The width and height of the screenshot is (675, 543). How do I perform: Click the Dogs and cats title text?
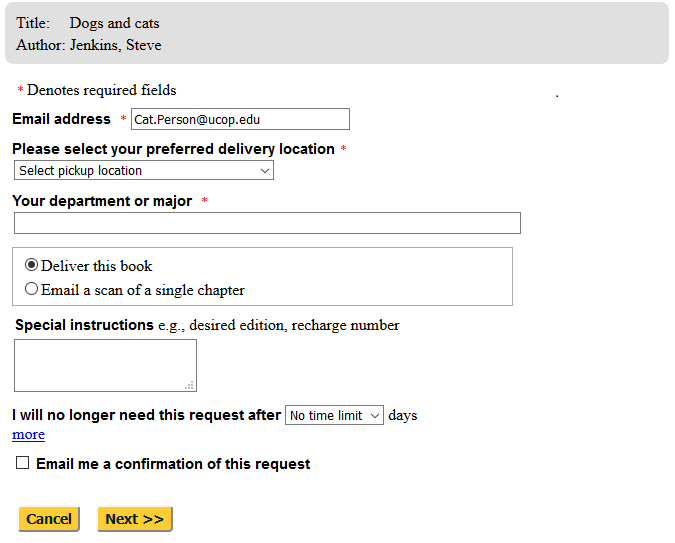115,23
